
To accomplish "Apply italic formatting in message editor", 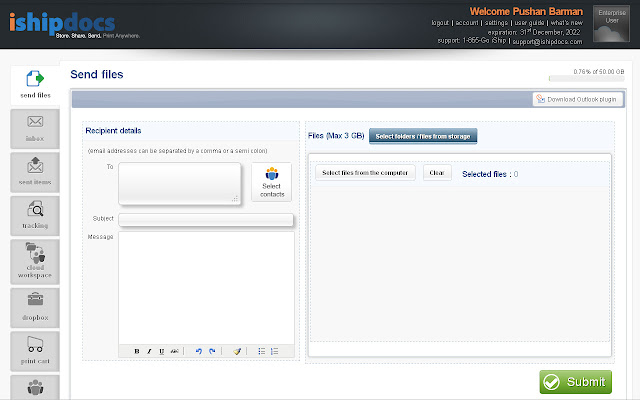I will tap(149, 351).
